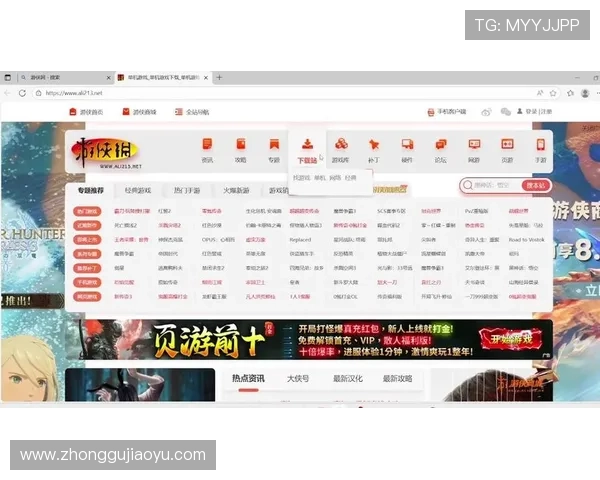Click the 登录 | 注册 login link
The height and width of the screenshot is (480, 600).
[x=534, y=111]
